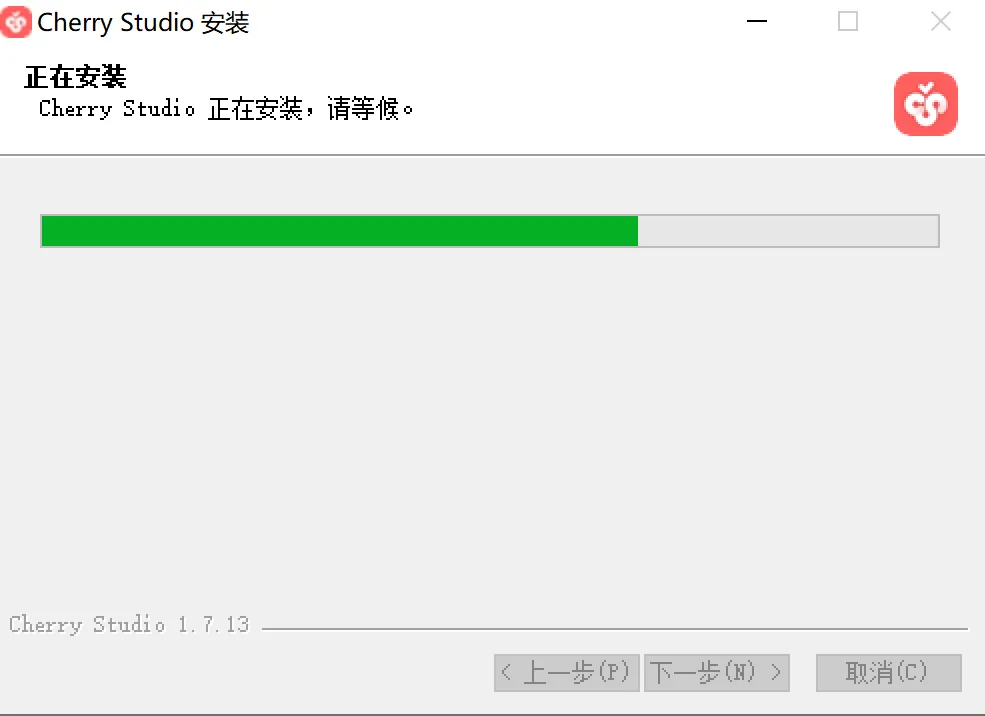This screenshot has height=716, width=985.
Task: Click the Cherry Studio 1.7.13 version label
Action: [129, 624]
